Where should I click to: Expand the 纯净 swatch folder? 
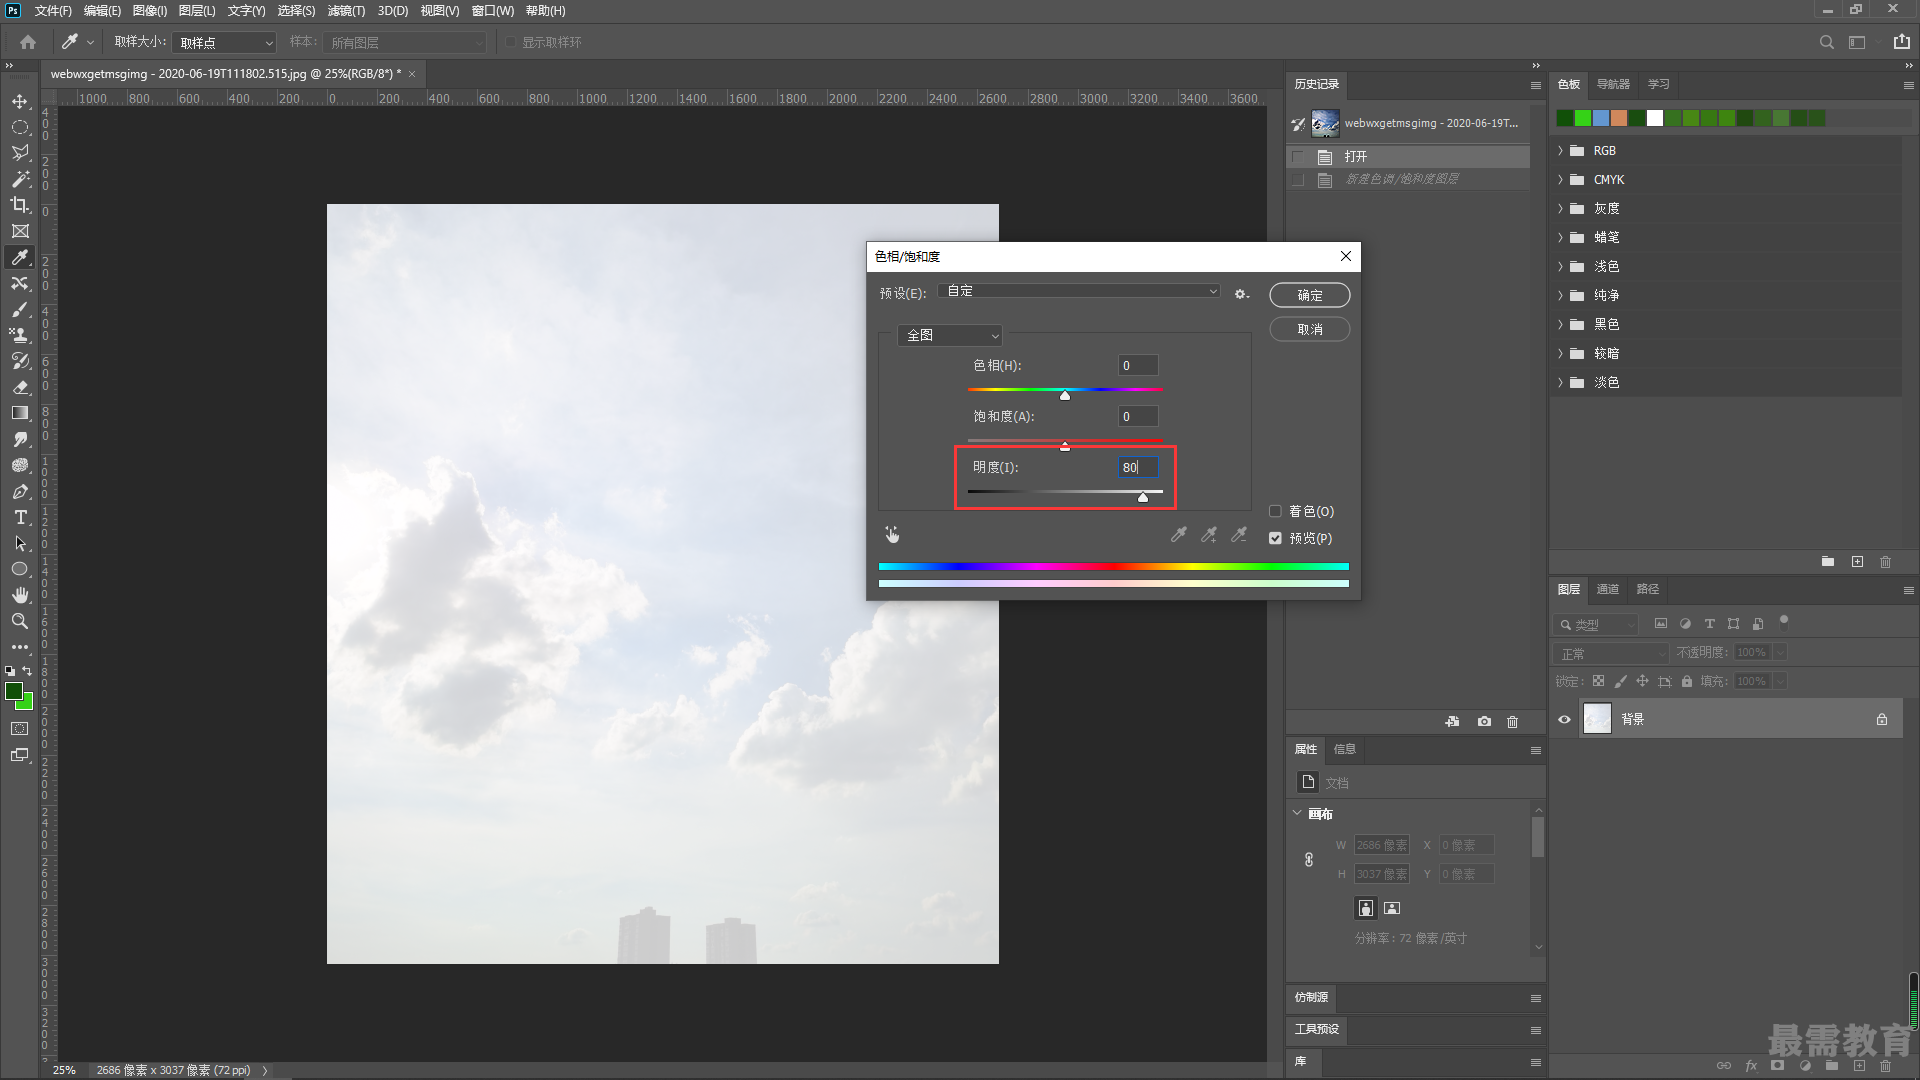coord(1560,296)
